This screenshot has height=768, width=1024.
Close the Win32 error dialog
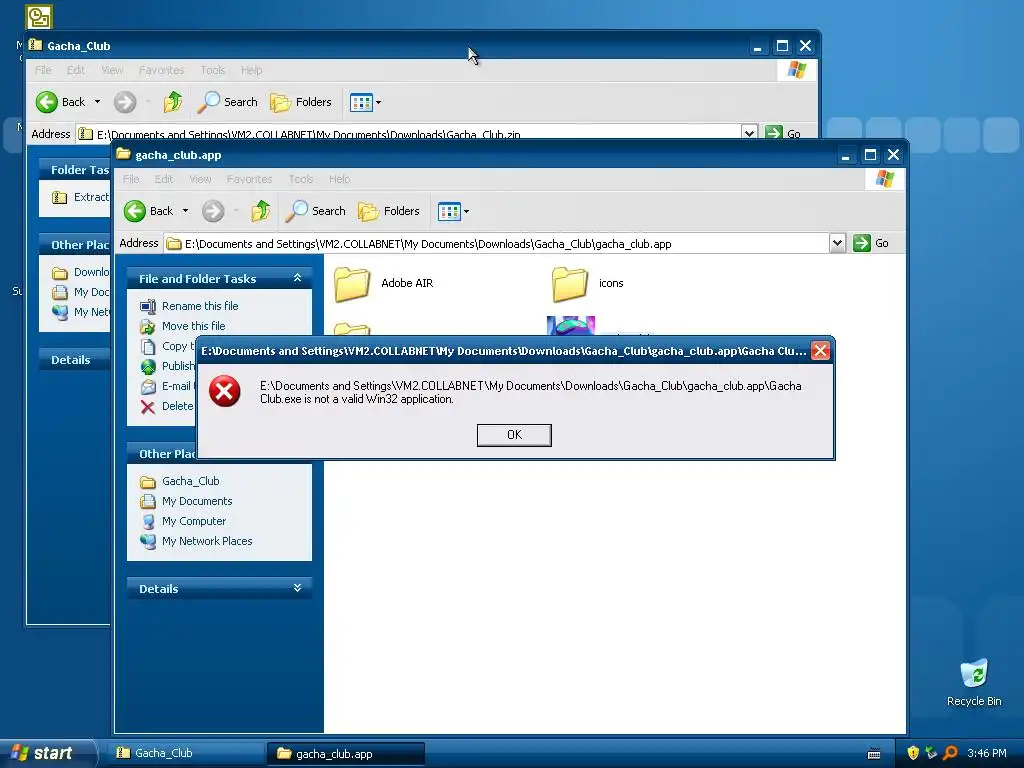coord(820,351)
